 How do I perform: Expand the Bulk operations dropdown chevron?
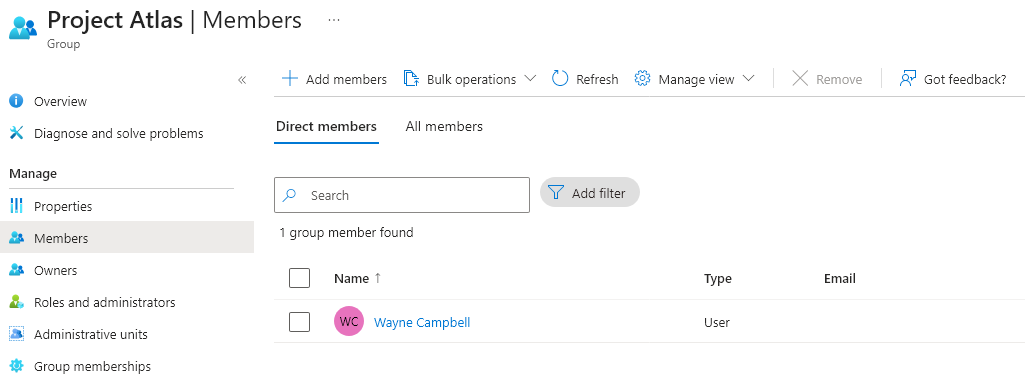[530, 79]
